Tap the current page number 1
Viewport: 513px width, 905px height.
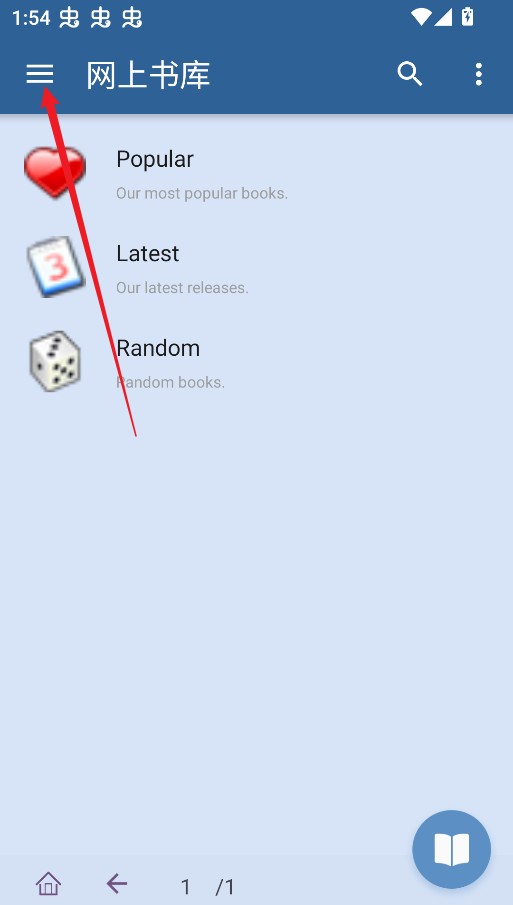(x=185, y=886)
